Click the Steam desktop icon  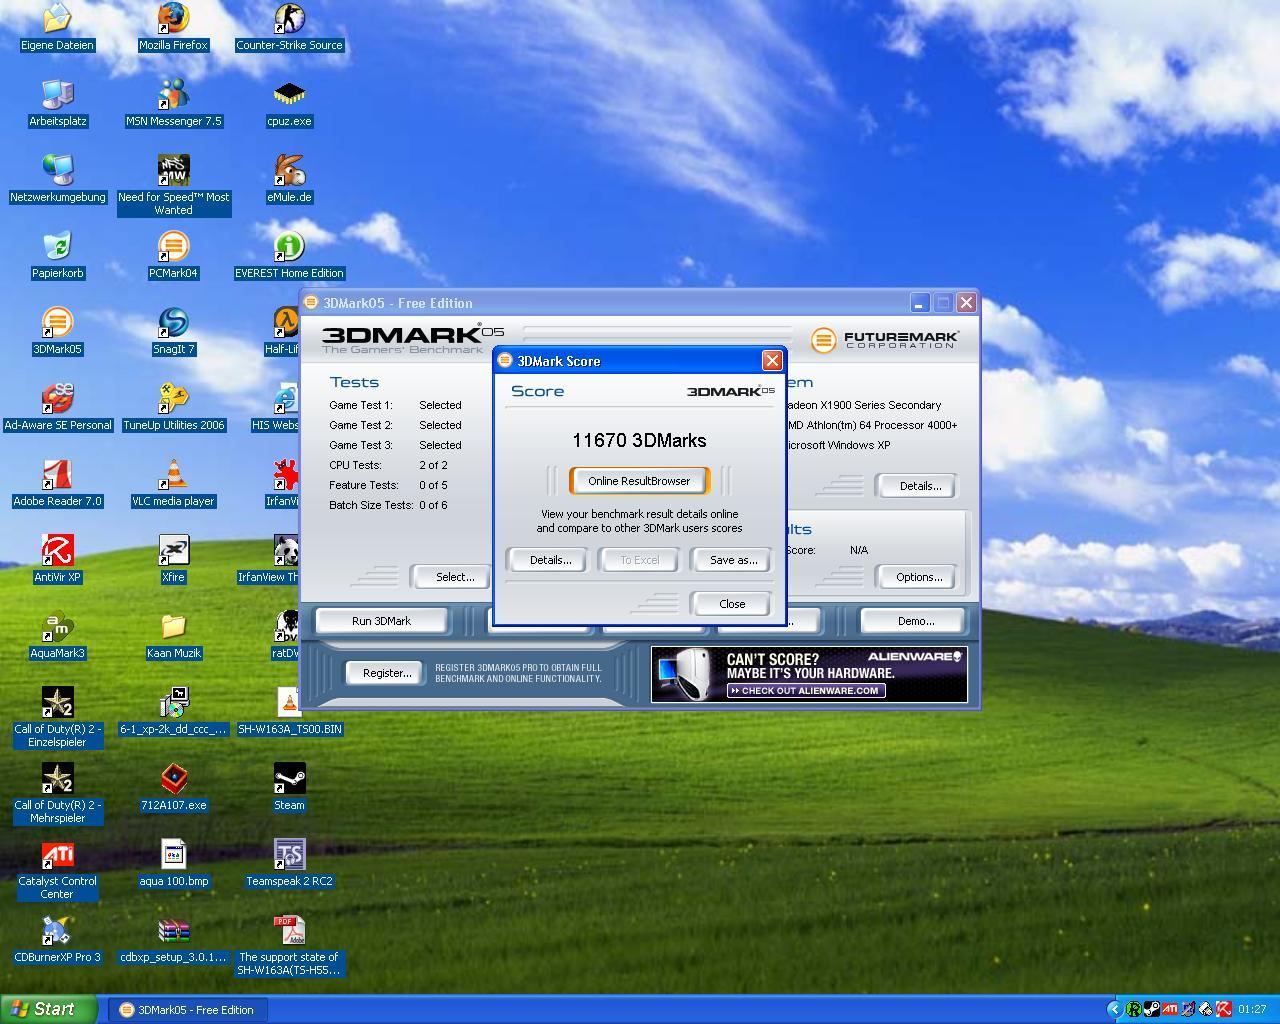pyautogui.click(x=289, y=778)
